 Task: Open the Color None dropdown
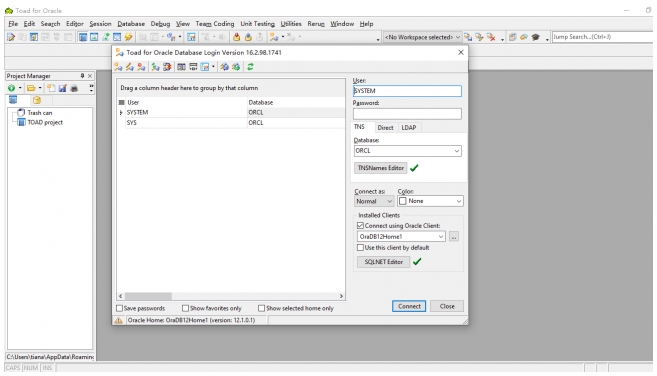coord(458,201)
